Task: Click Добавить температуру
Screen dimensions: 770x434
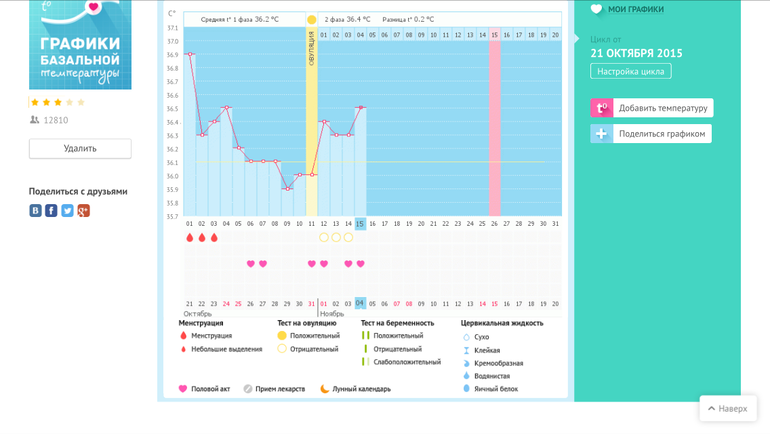Action: [x=662, y=108]
